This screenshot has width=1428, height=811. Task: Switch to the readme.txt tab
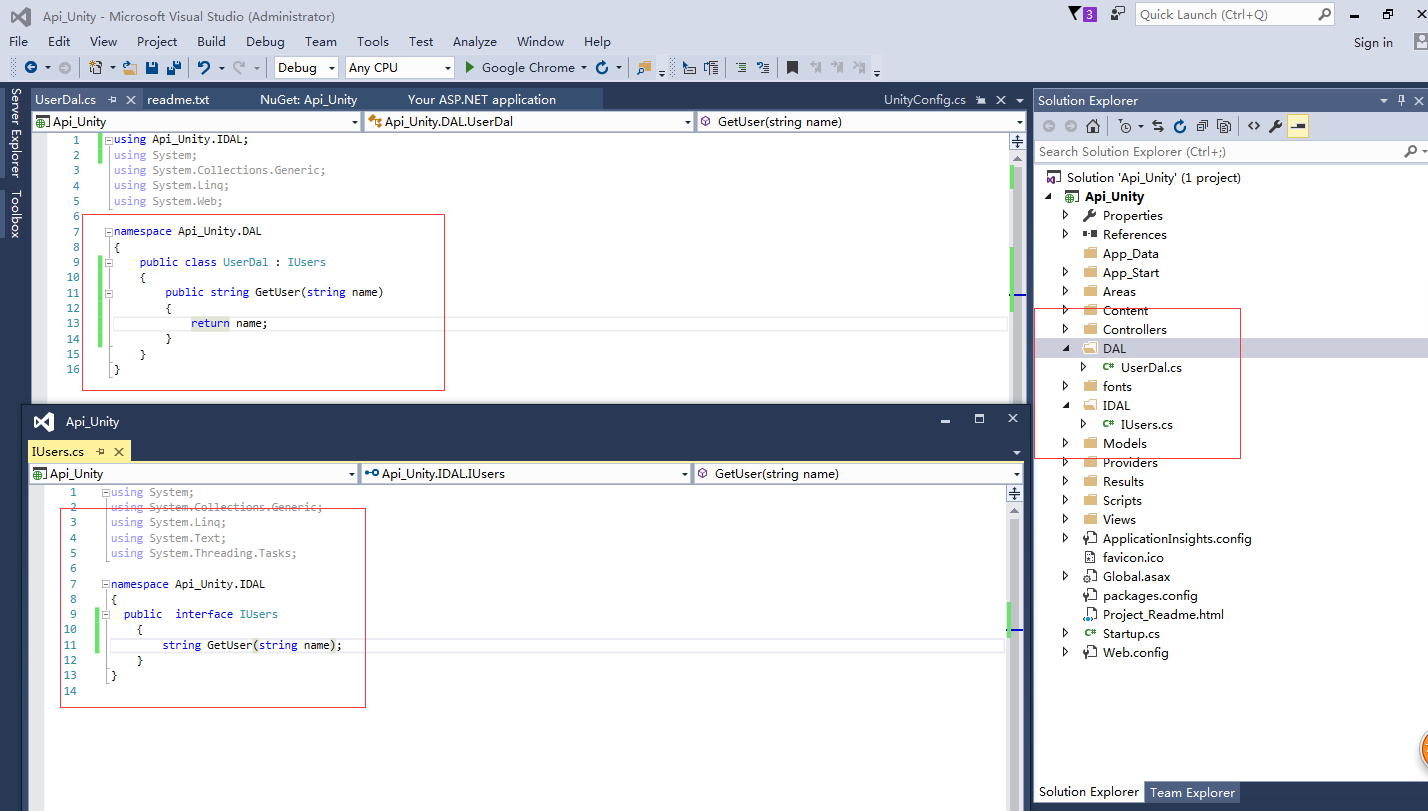(178, 100)
